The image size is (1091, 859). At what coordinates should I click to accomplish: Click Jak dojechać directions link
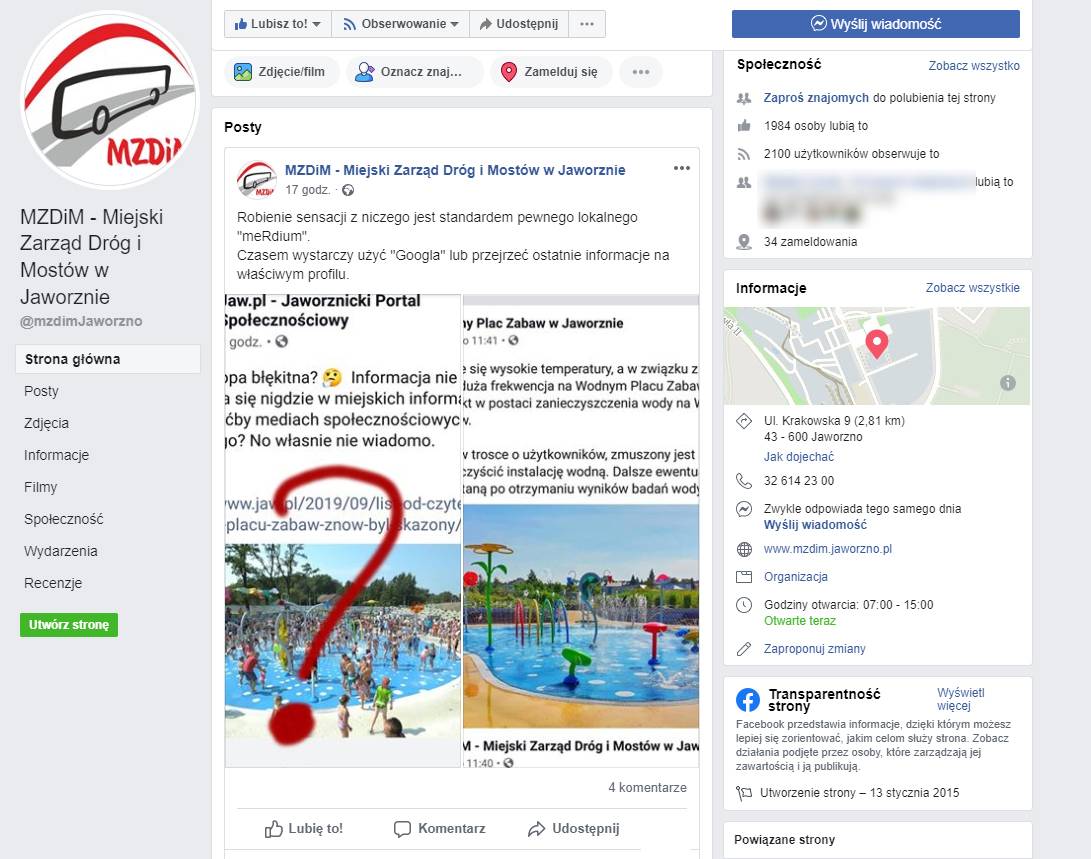pyautogui.click(x=798, y=456)
